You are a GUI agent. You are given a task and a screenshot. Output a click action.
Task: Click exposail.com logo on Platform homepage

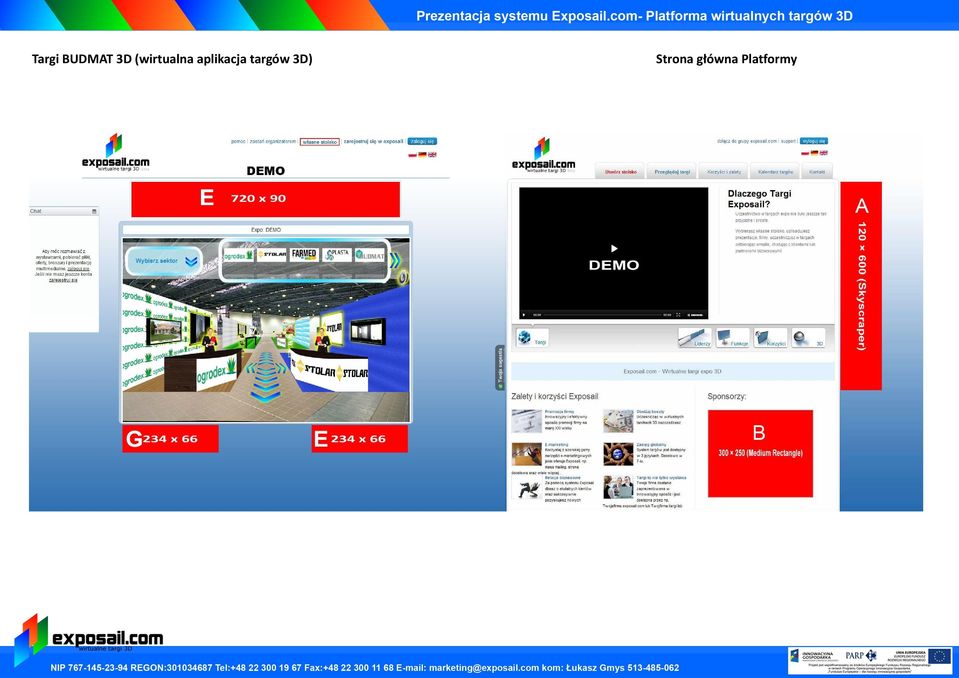coord(544,155)
